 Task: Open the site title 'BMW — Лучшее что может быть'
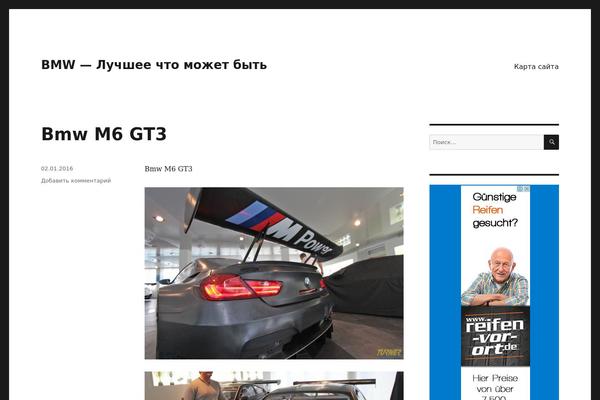coord(154,65)
